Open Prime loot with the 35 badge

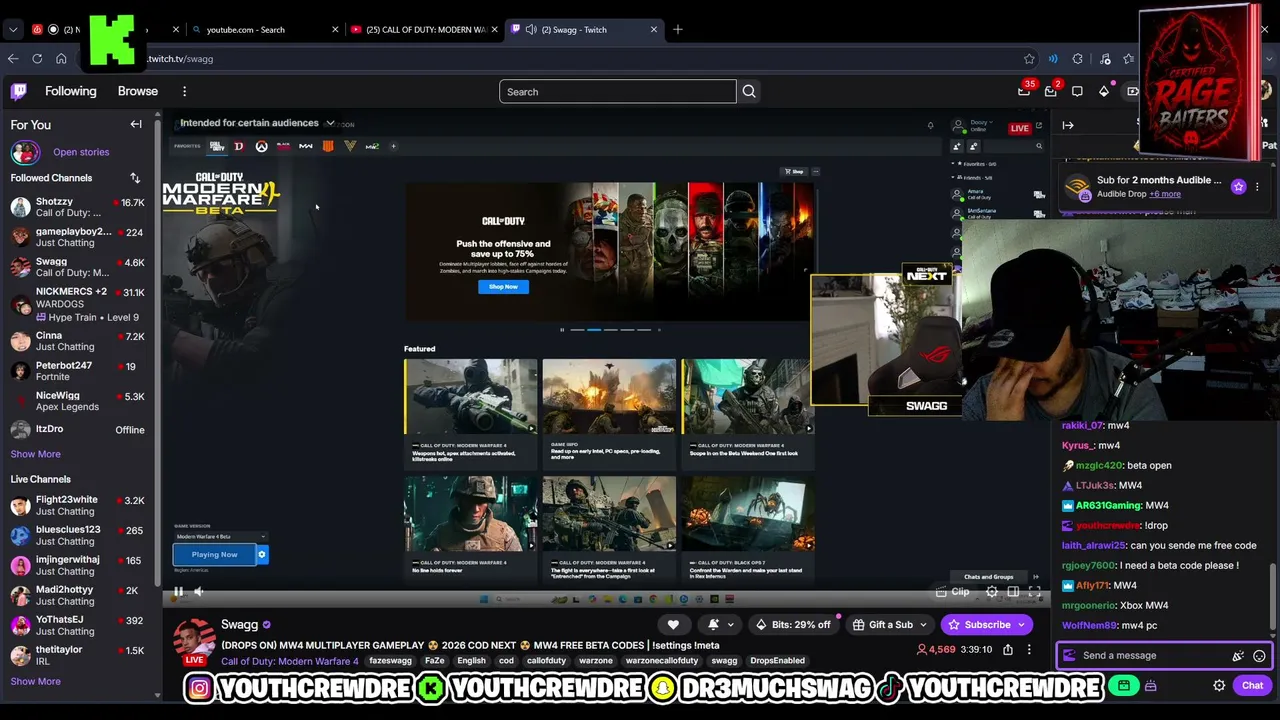pos(1024,92)
